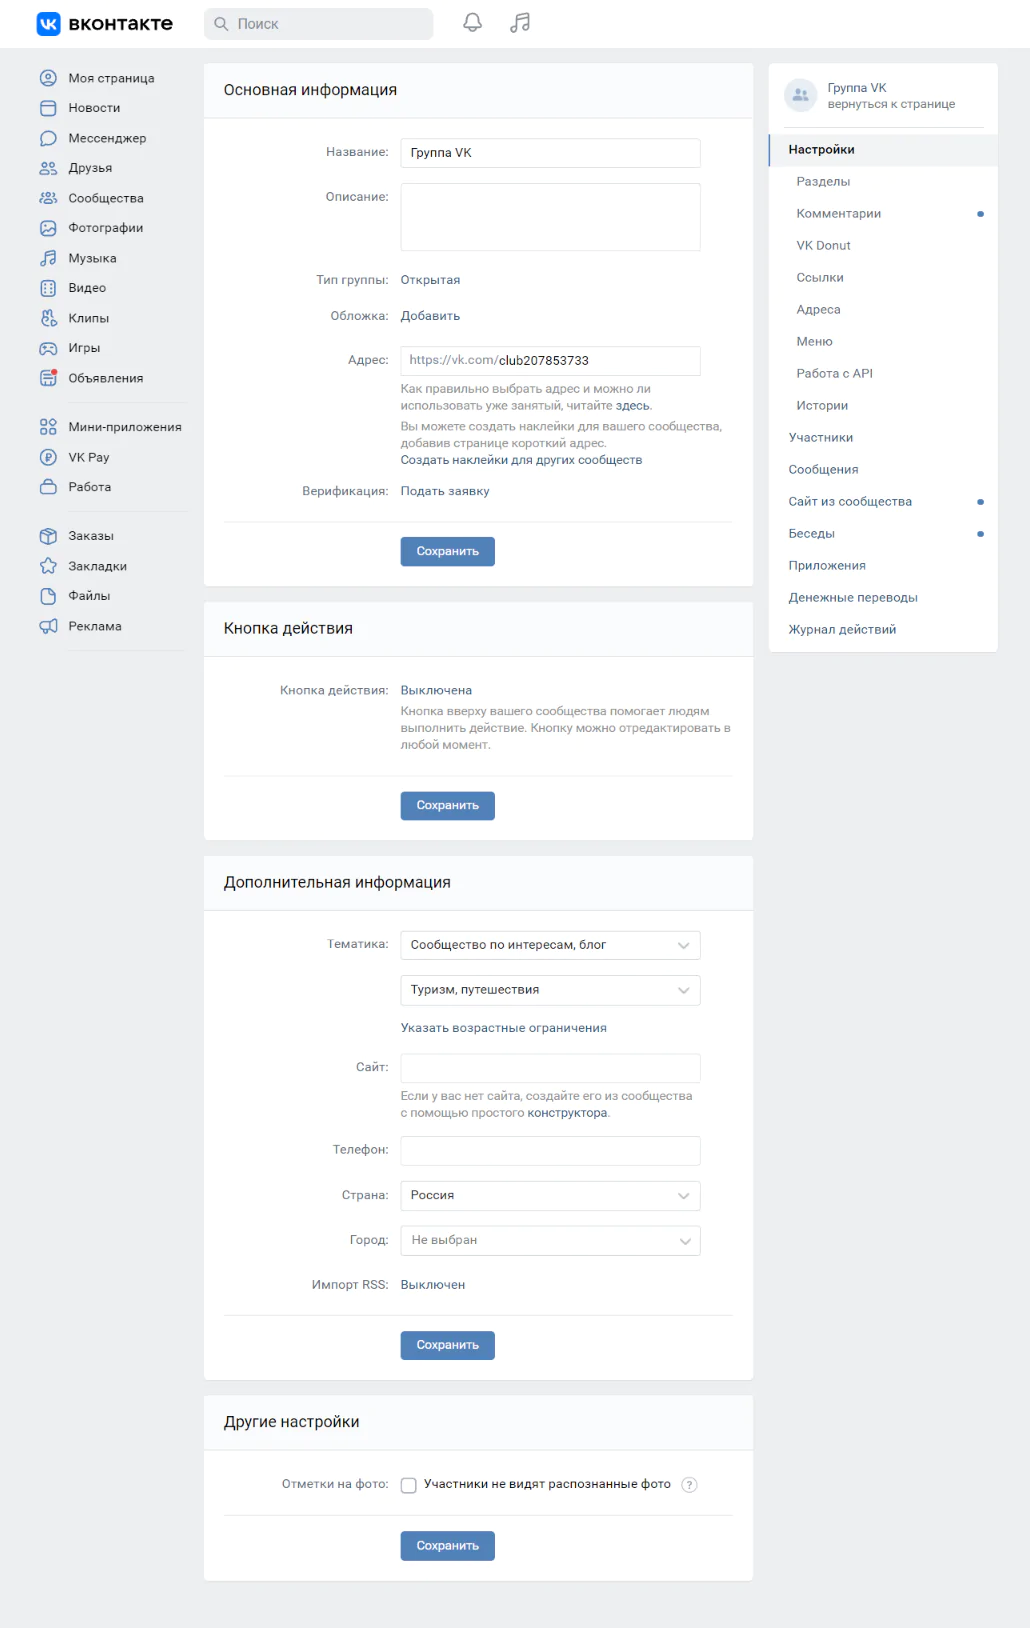Image resolution: width=1030 pixels, height=1628 pixels.
Task: Open the Участники settings tab
Action: [821, 438]
